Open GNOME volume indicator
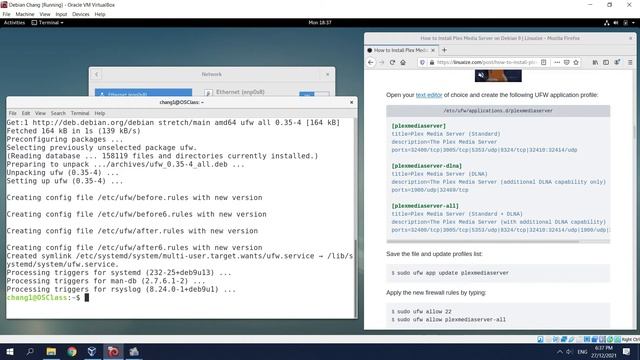 tap(616, 23)
